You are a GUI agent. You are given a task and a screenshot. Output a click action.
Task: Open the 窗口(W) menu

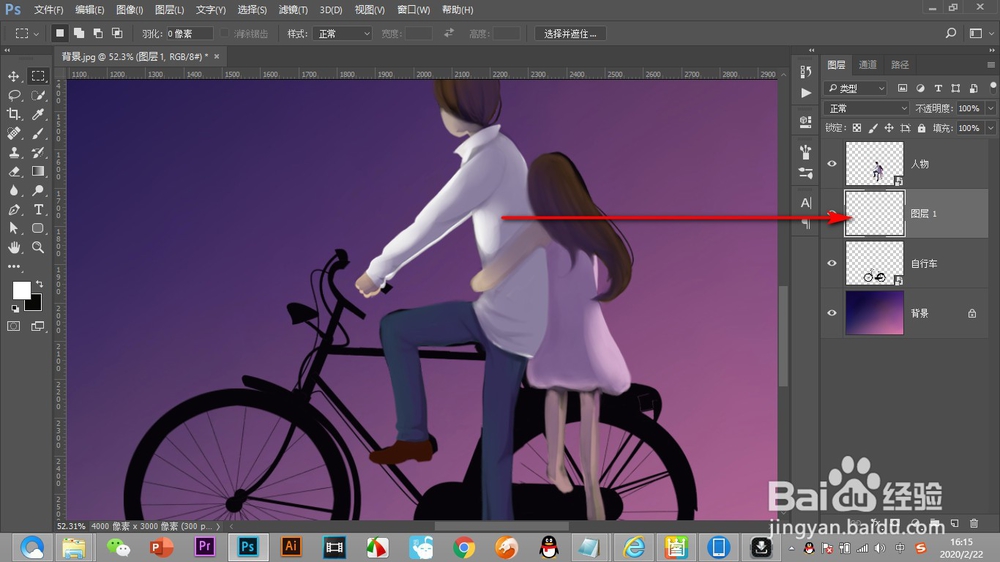(x=413, y=10)
